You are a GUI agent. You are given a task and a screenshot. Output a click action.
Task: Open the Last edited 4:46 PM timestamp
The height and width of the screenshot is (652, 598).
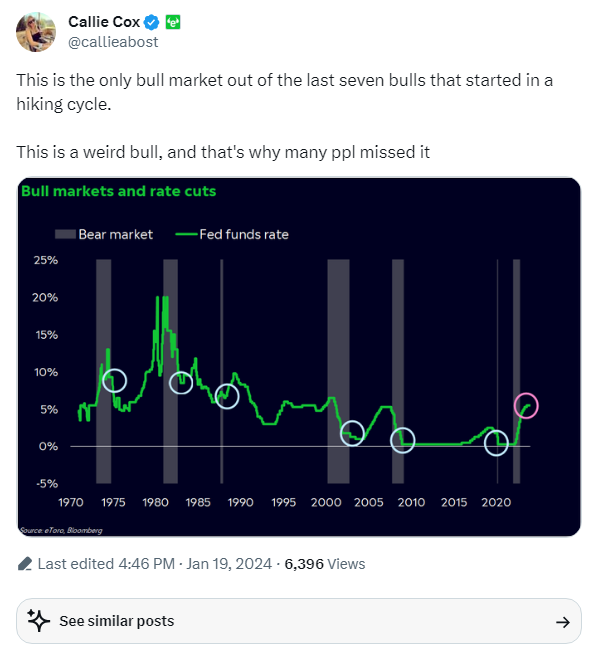[106, 564]
